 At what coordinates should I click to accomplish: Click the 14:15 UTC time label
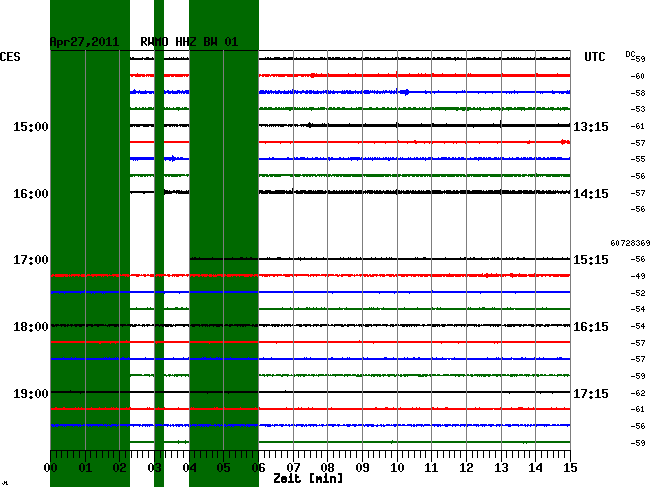click(x=591, y=194)
